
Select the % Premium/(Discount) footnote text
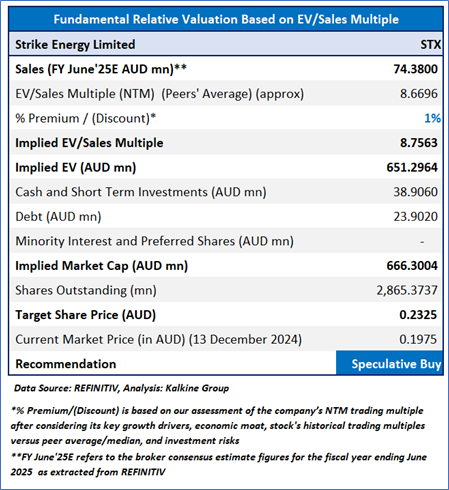pyautogui.click(x=218, y=426)
